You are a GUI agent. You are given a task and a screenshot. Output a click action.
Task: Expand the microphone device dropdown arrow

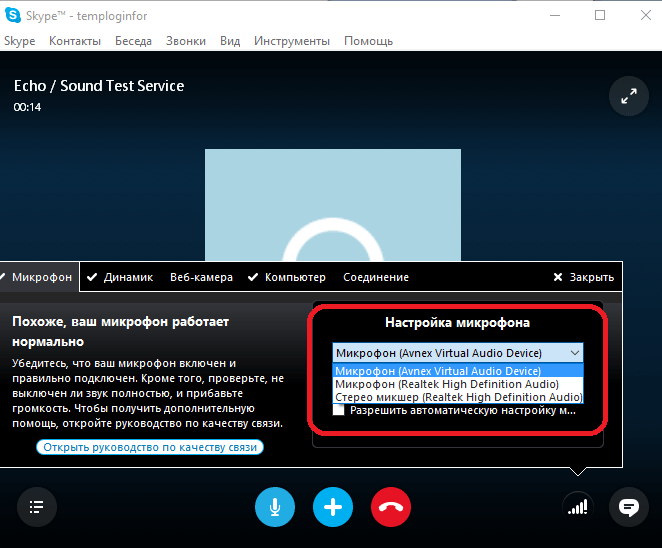coord(575,353)
